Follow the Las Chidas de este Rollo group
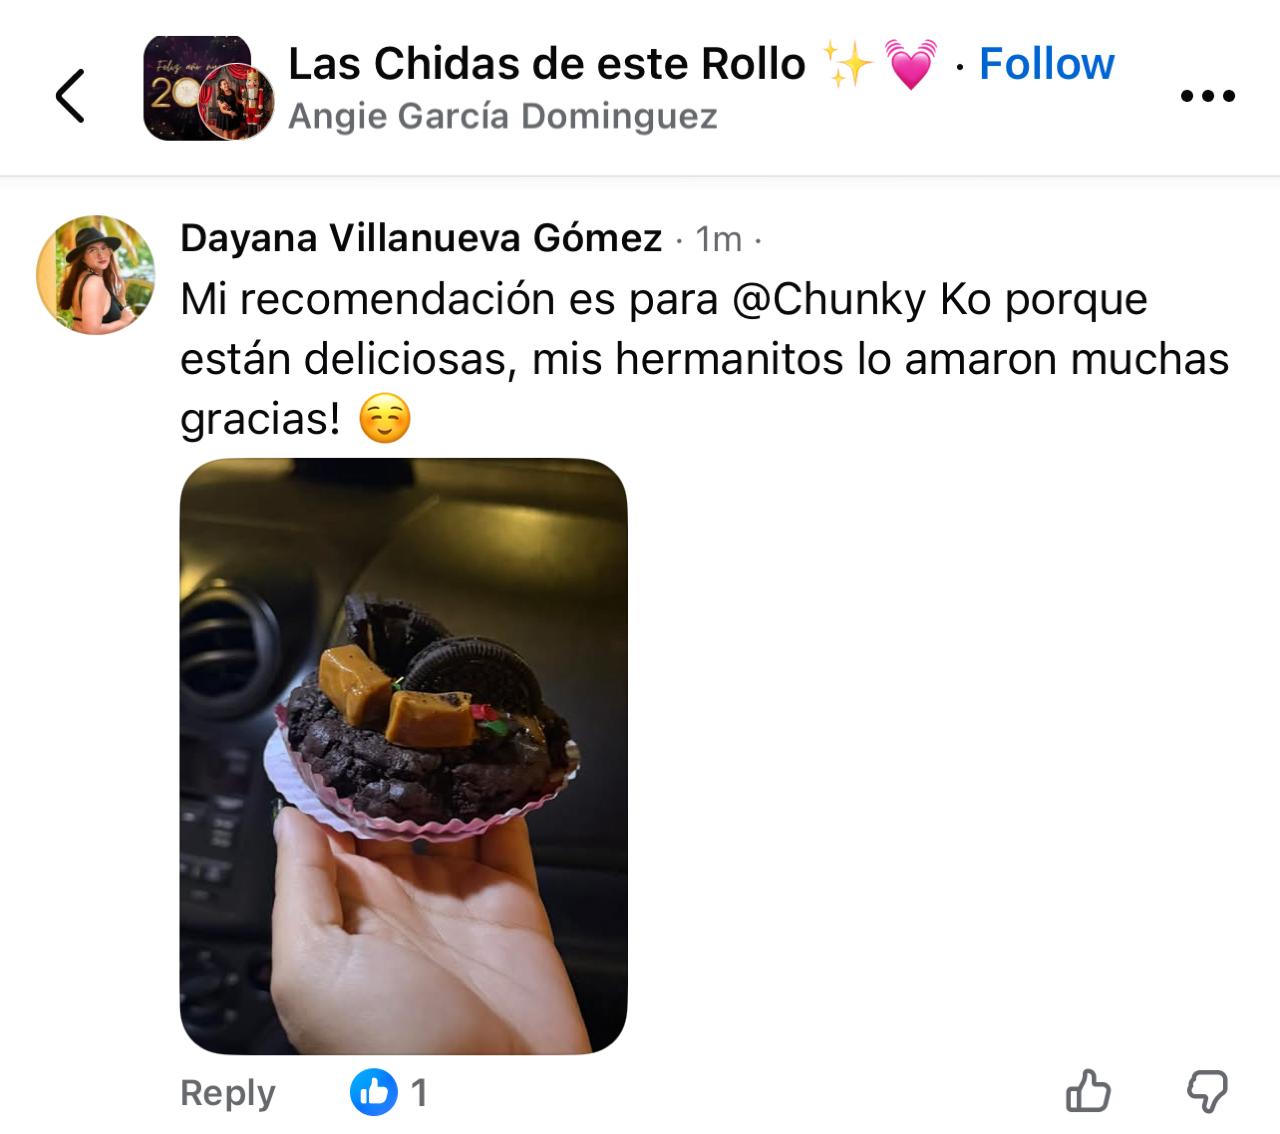Screen dimensions: 1280x1134 click(x=1046, y=64)
